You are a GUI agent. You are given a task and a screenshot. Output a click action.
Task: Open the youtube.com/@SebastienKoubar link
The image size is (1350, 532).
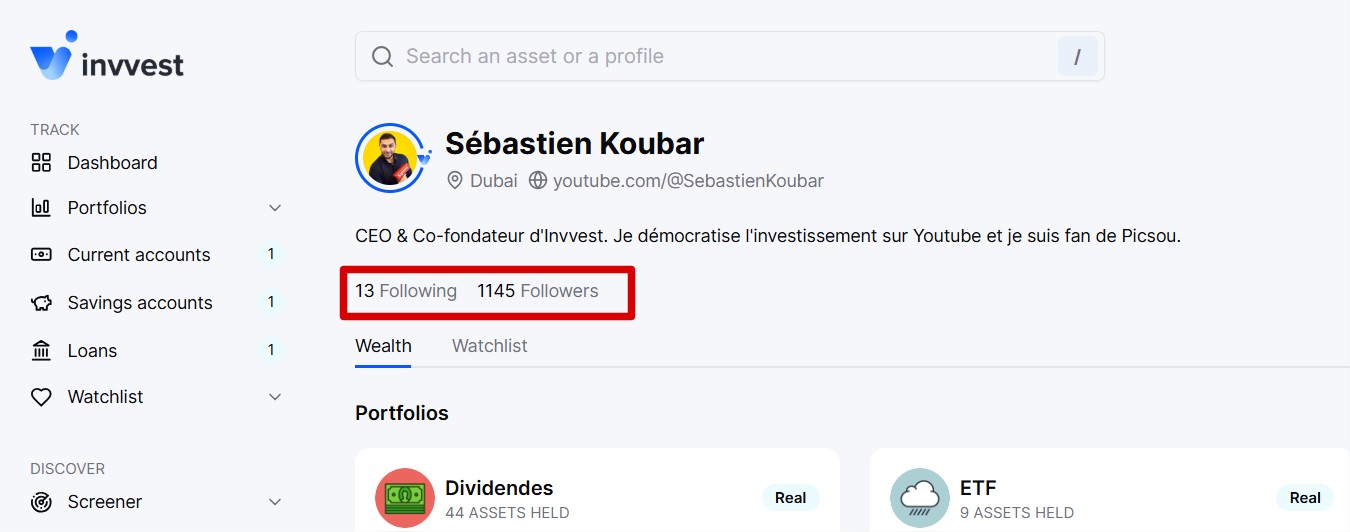pyautogui.click(x=688, y=181)
